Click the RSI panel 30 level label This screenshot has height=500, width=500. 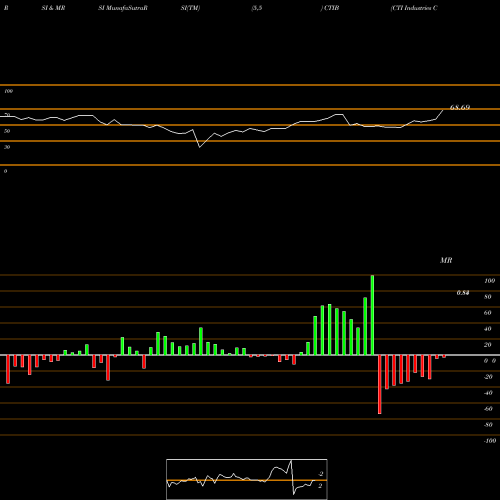[x=7, y=147]
